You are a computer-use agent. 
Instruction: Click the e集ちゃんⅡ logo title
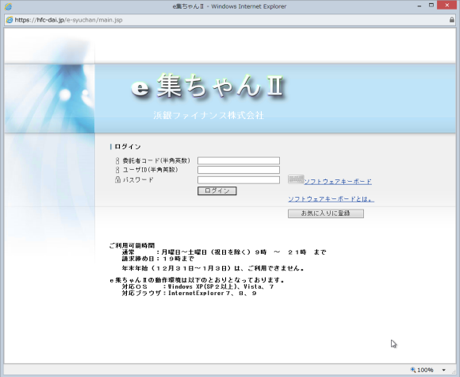point(208,86)
